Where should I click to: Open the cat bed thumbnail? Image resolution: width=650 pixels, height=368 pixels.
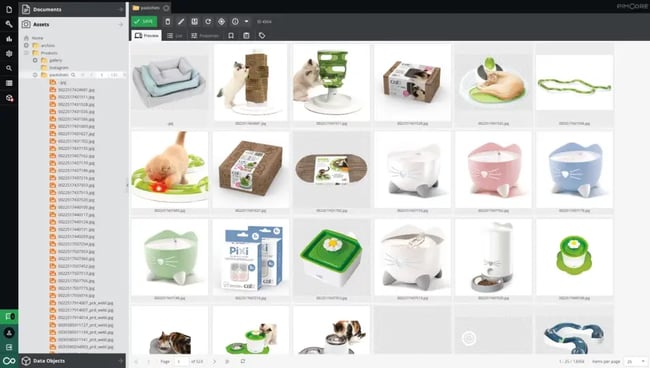170,83
